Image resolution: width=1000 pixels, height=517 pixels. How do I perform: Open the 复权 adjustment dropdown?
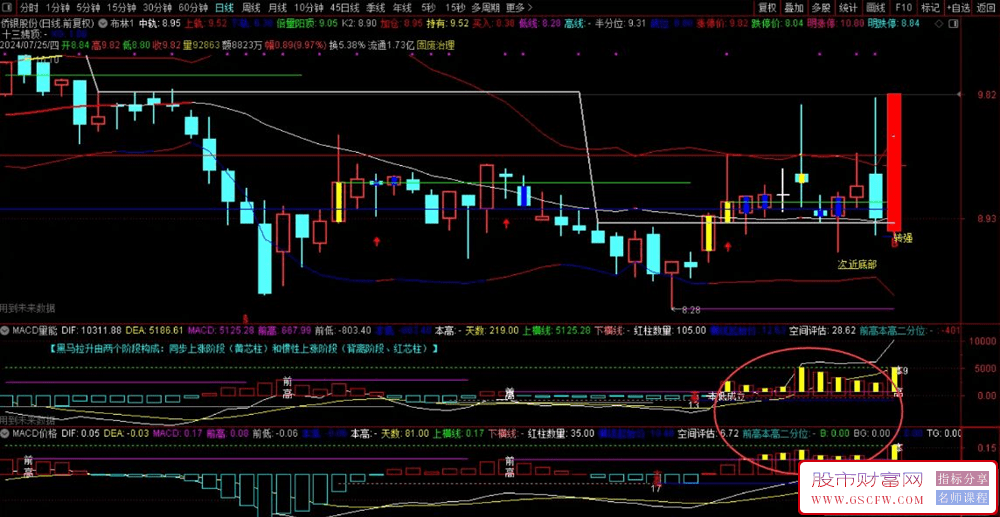(x=767, y=8)
